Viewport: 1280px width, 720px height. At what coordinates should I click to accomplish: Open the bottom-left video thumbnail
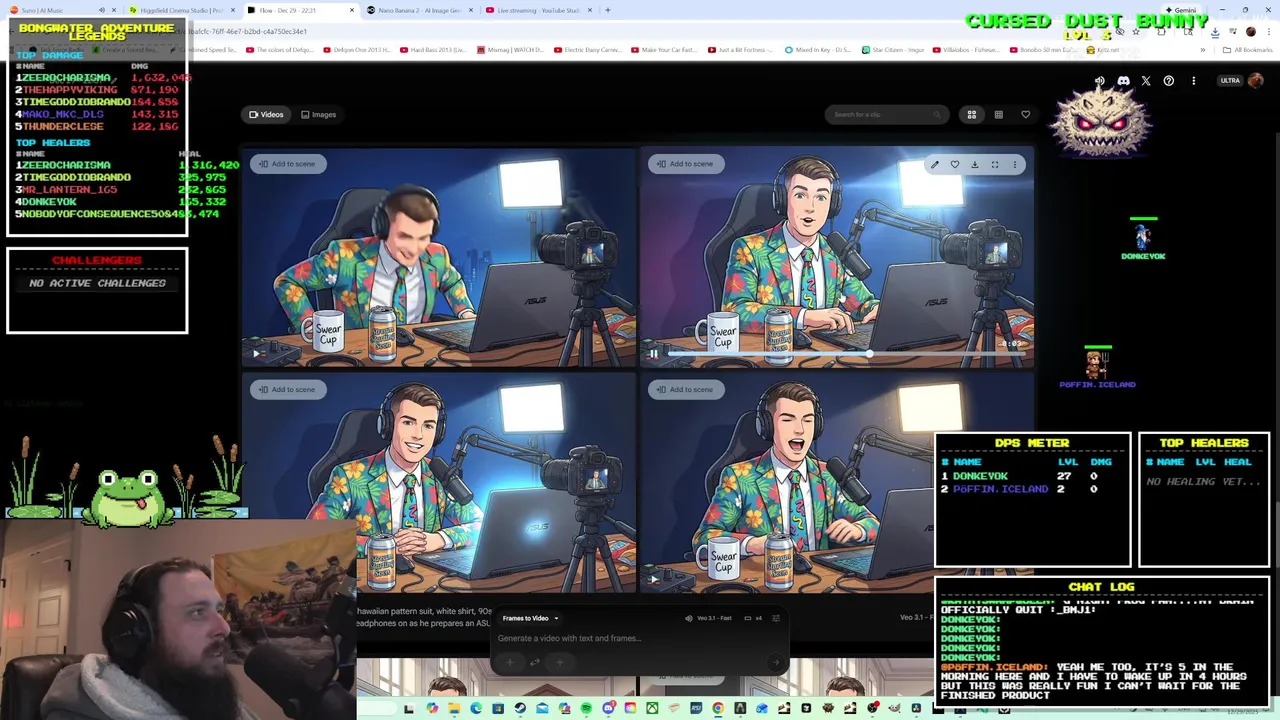[438, 483]
